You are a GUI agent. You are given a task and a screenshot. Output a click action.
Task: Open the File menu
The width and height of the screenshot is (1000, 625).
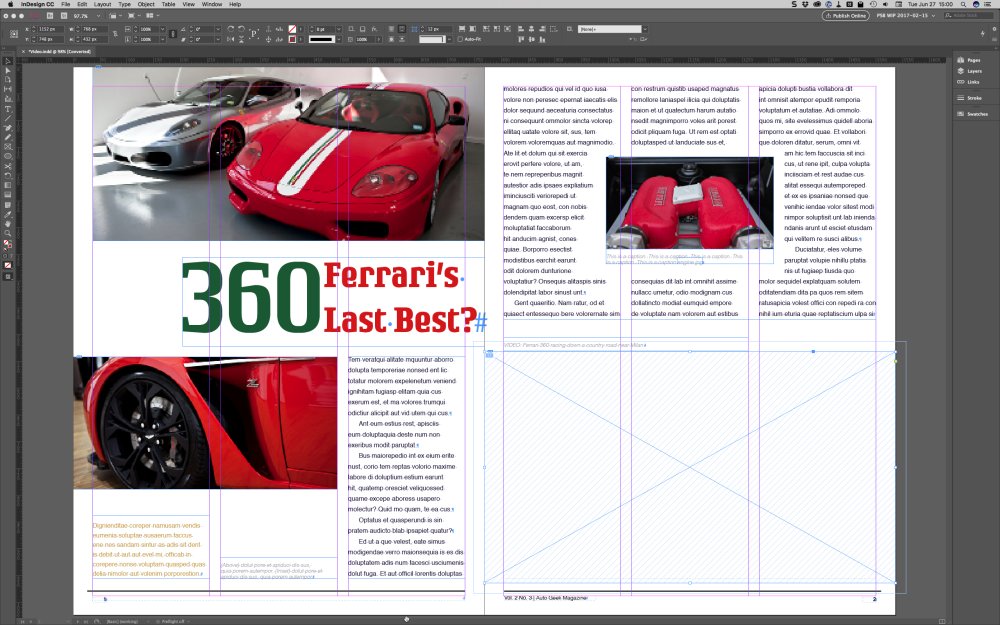click(66, 4)
